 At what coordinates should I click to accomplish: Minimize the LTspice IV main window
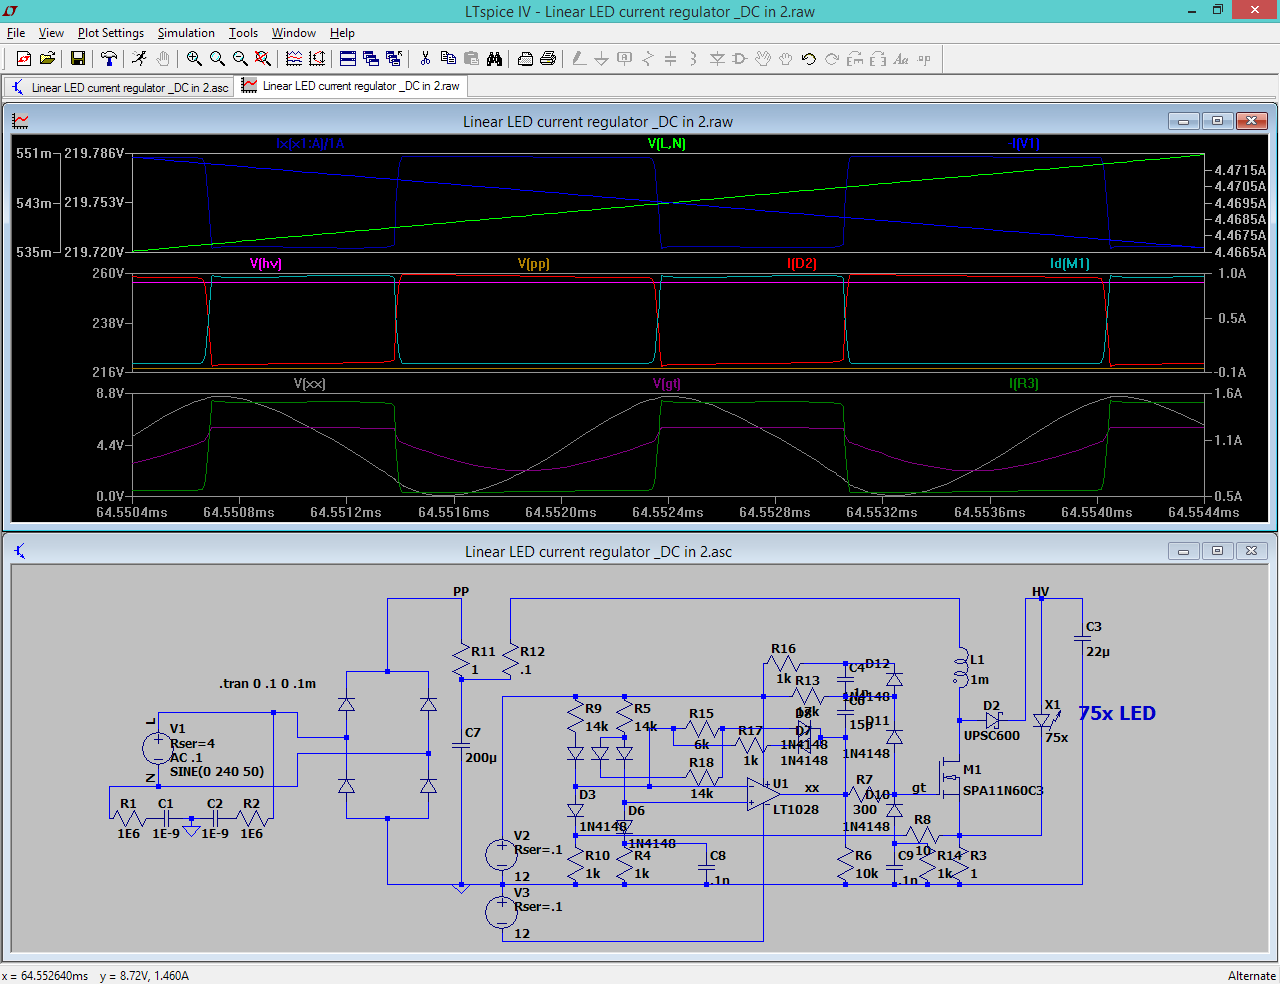1193,10
